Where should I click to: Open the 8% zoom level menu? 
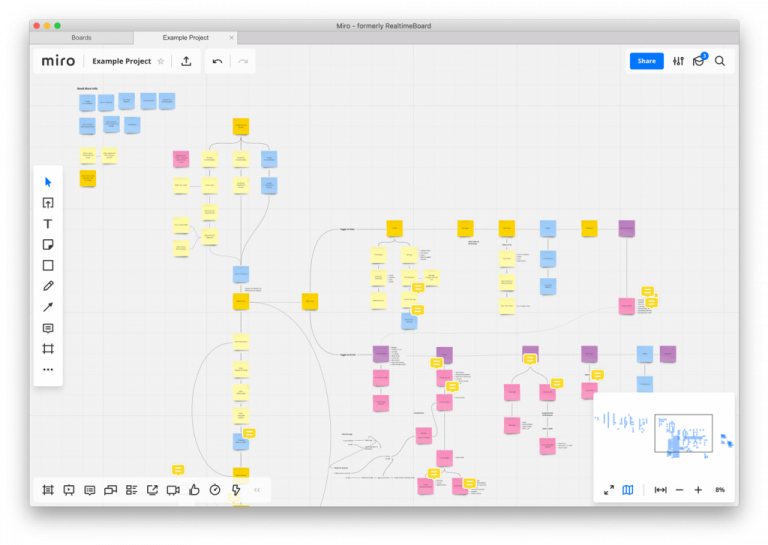point(719,490)
